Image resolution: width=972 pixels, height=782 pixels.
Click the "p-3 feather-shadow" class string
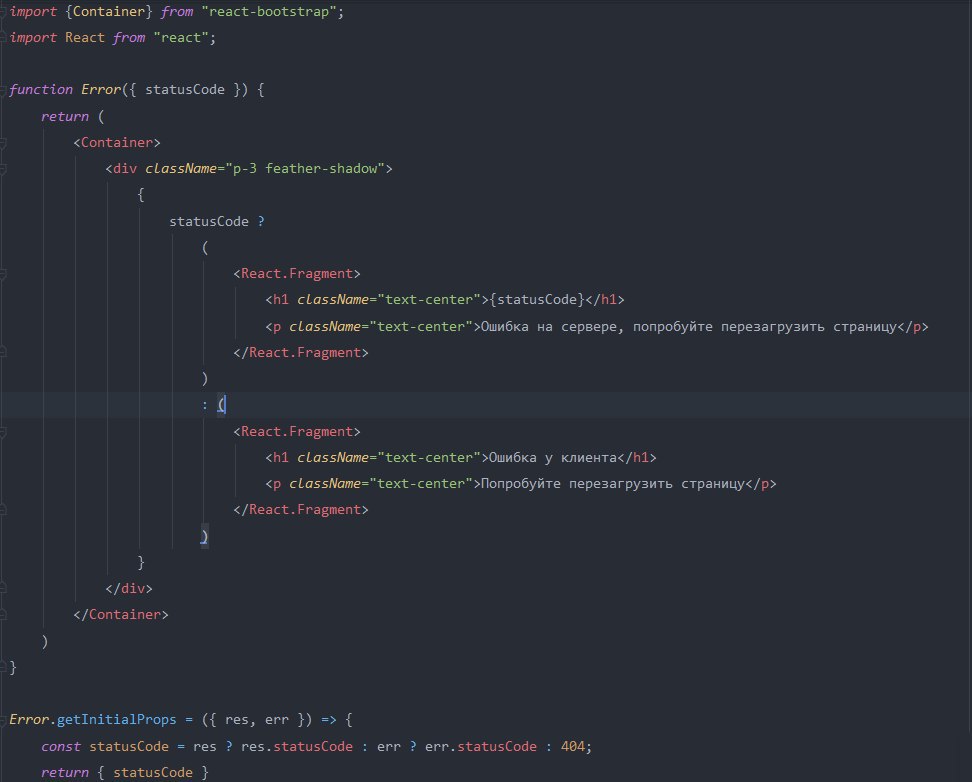[x=304, y=169]
